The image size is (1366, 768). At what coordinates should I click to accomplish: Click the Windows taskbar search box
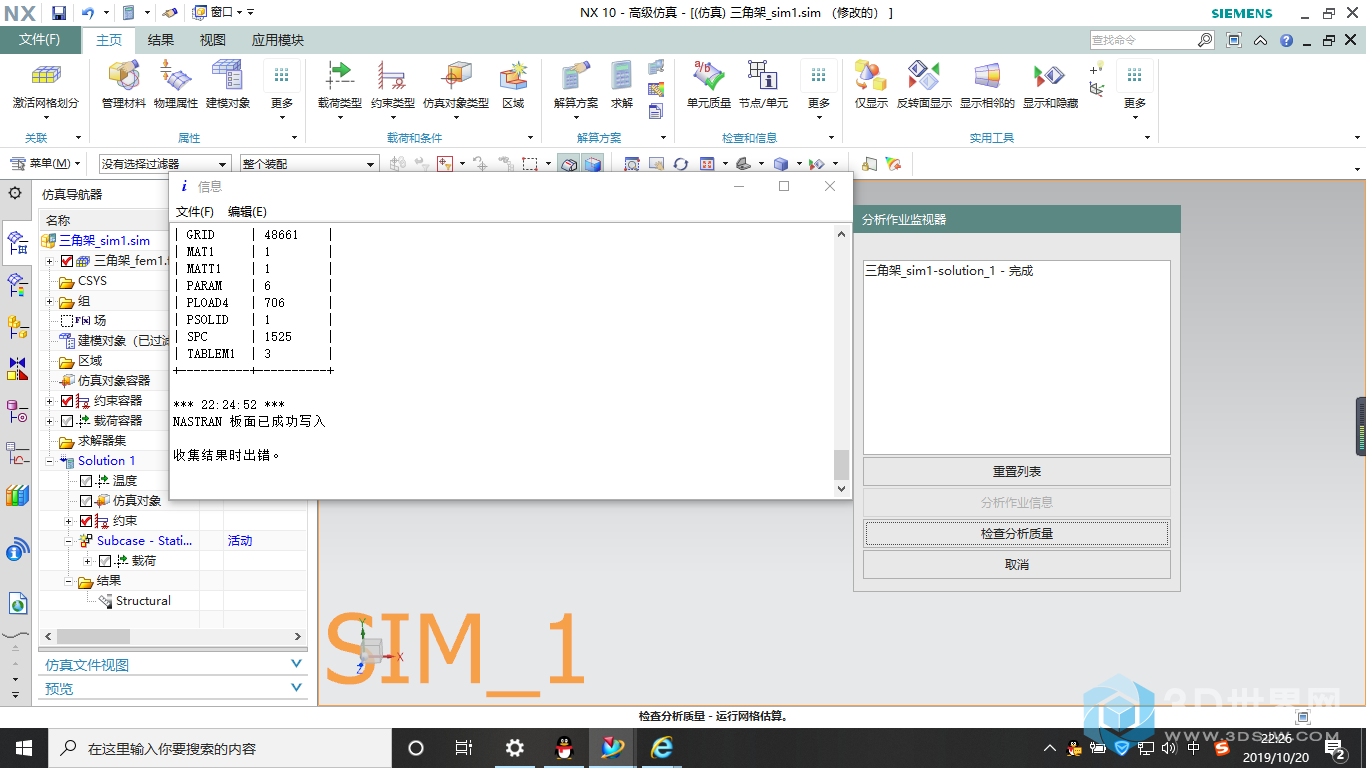(220, 748)
